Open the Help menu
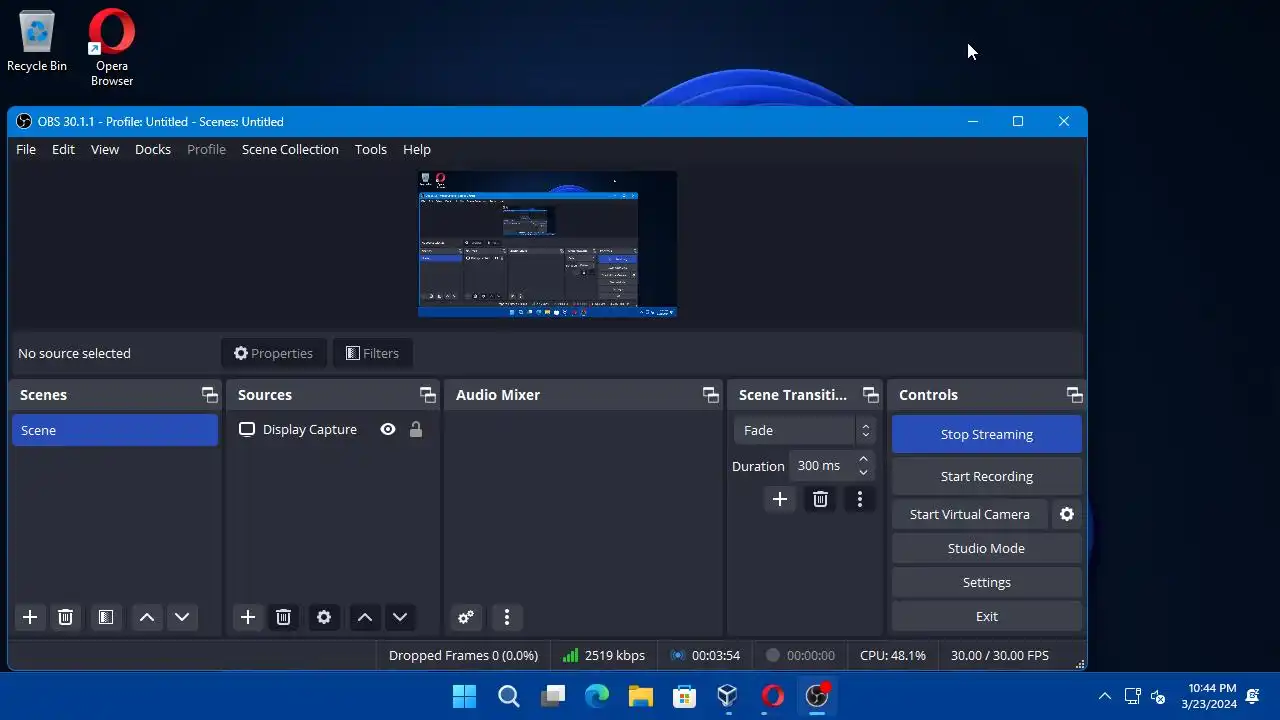 click(417, 149)
